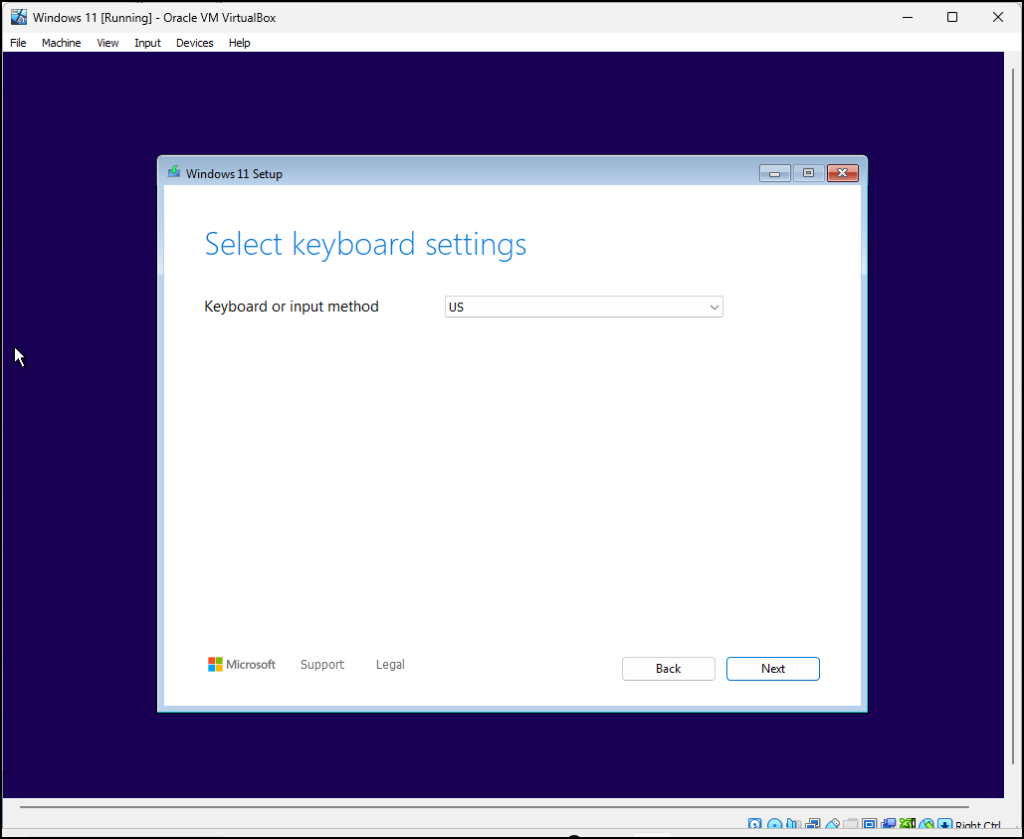Click the audio status bar icon
The width and height of the screenshot is (1024, 839).
(x=793, y=825)
